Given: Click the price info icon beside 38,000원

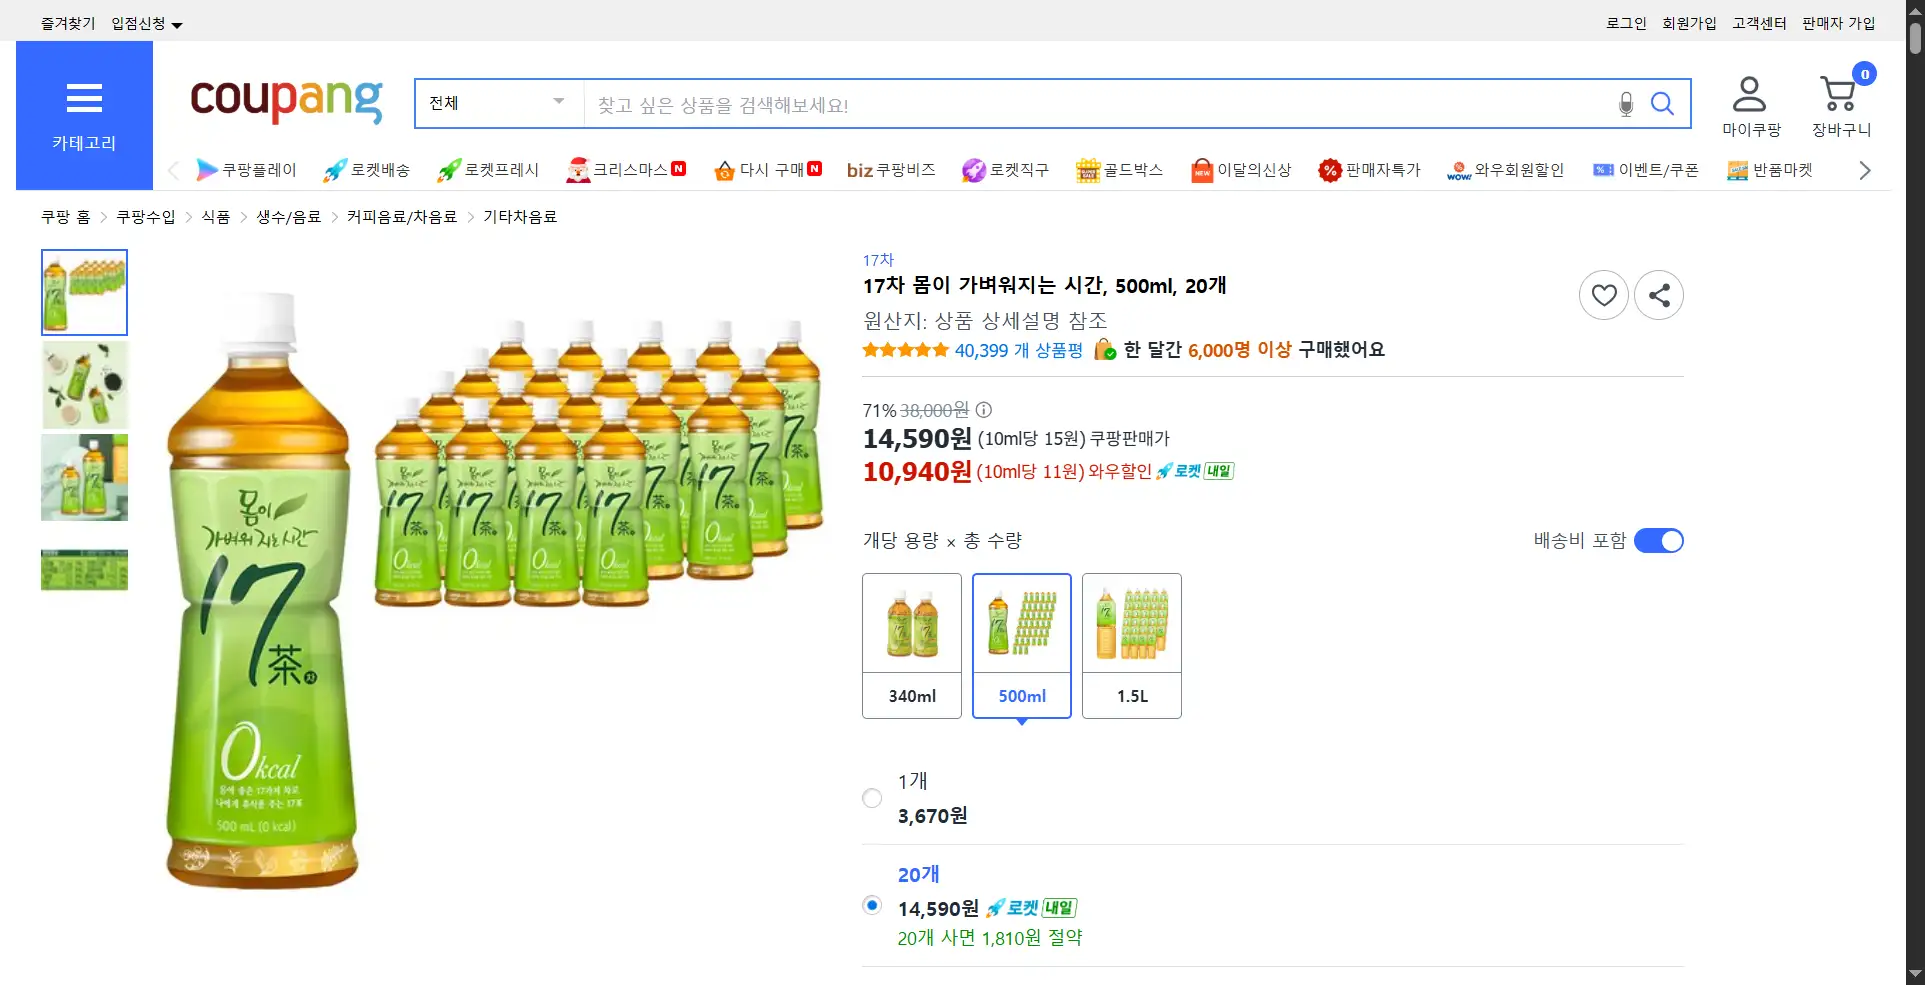Looking at the screenshot, I should coord(984,410).
